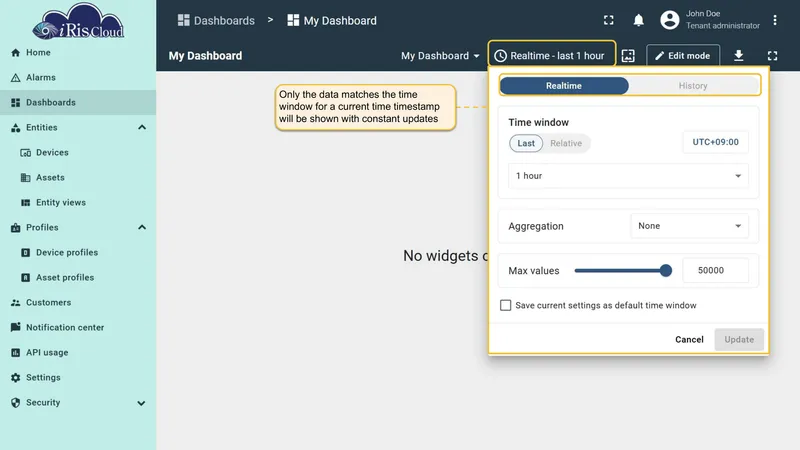Toggle fullscreen from the top header bar

609,20
